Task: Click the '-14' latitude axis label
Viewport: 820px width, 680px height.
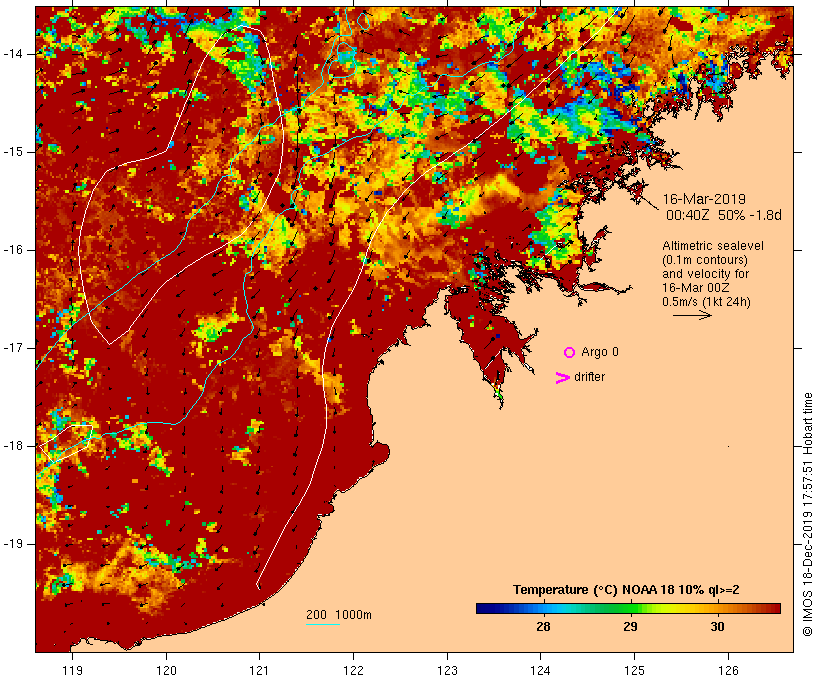Action: click(x=13, y=54)
